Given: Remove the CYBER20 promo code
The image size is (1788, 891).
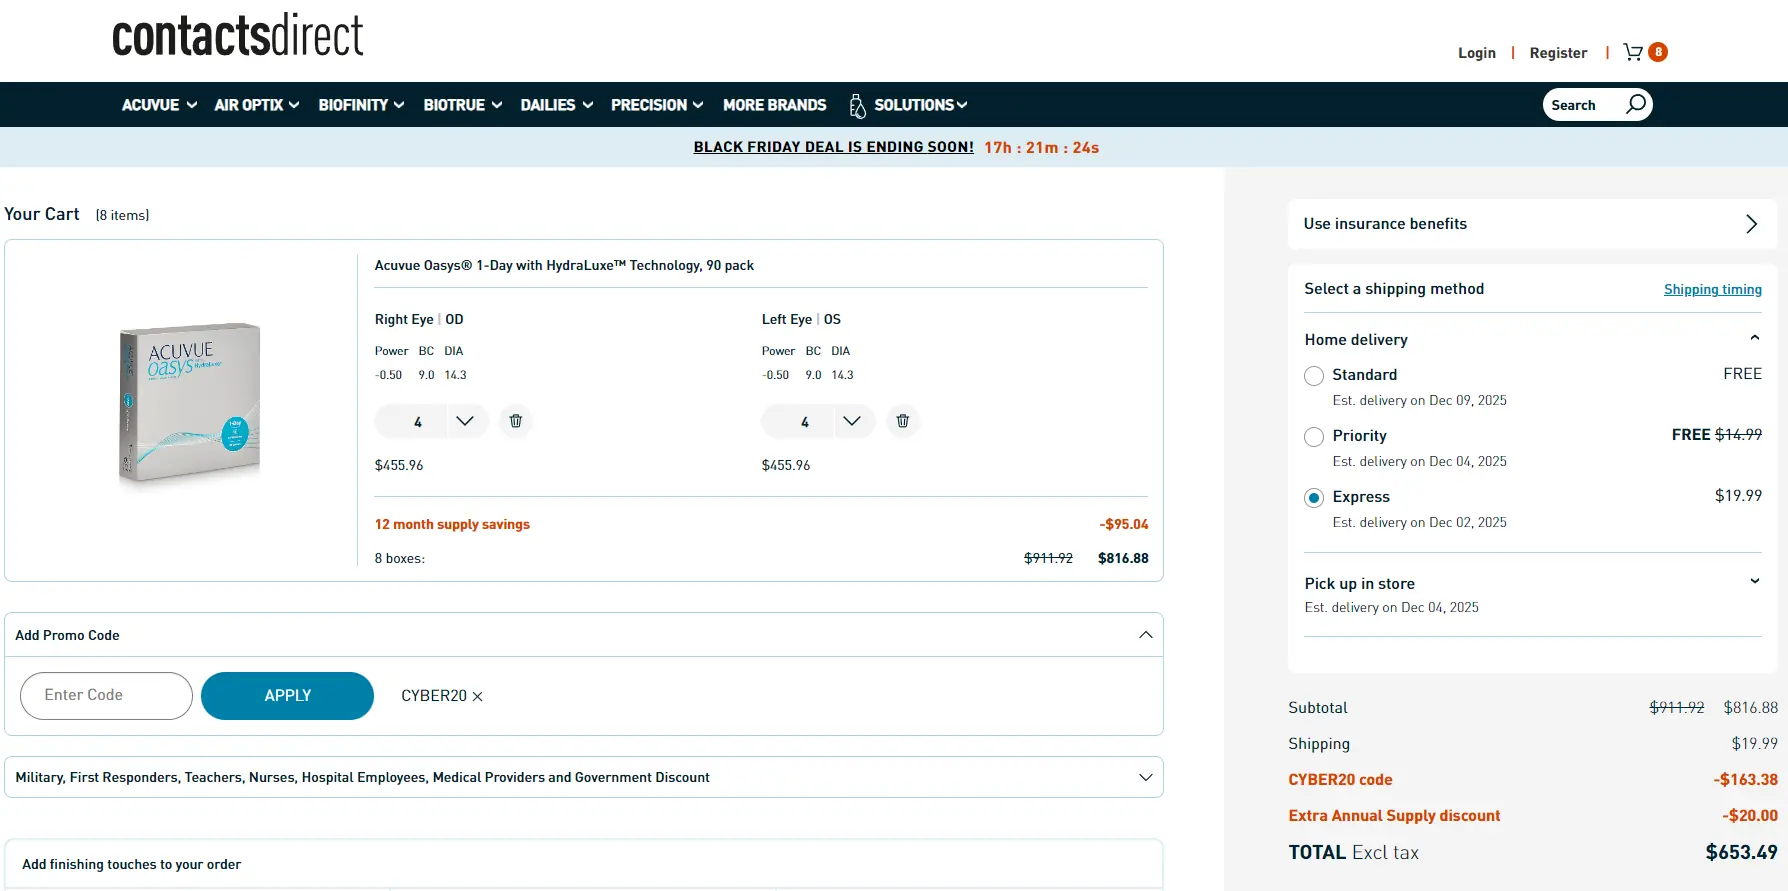Looking at the screenshot, I should pos(478,696).
